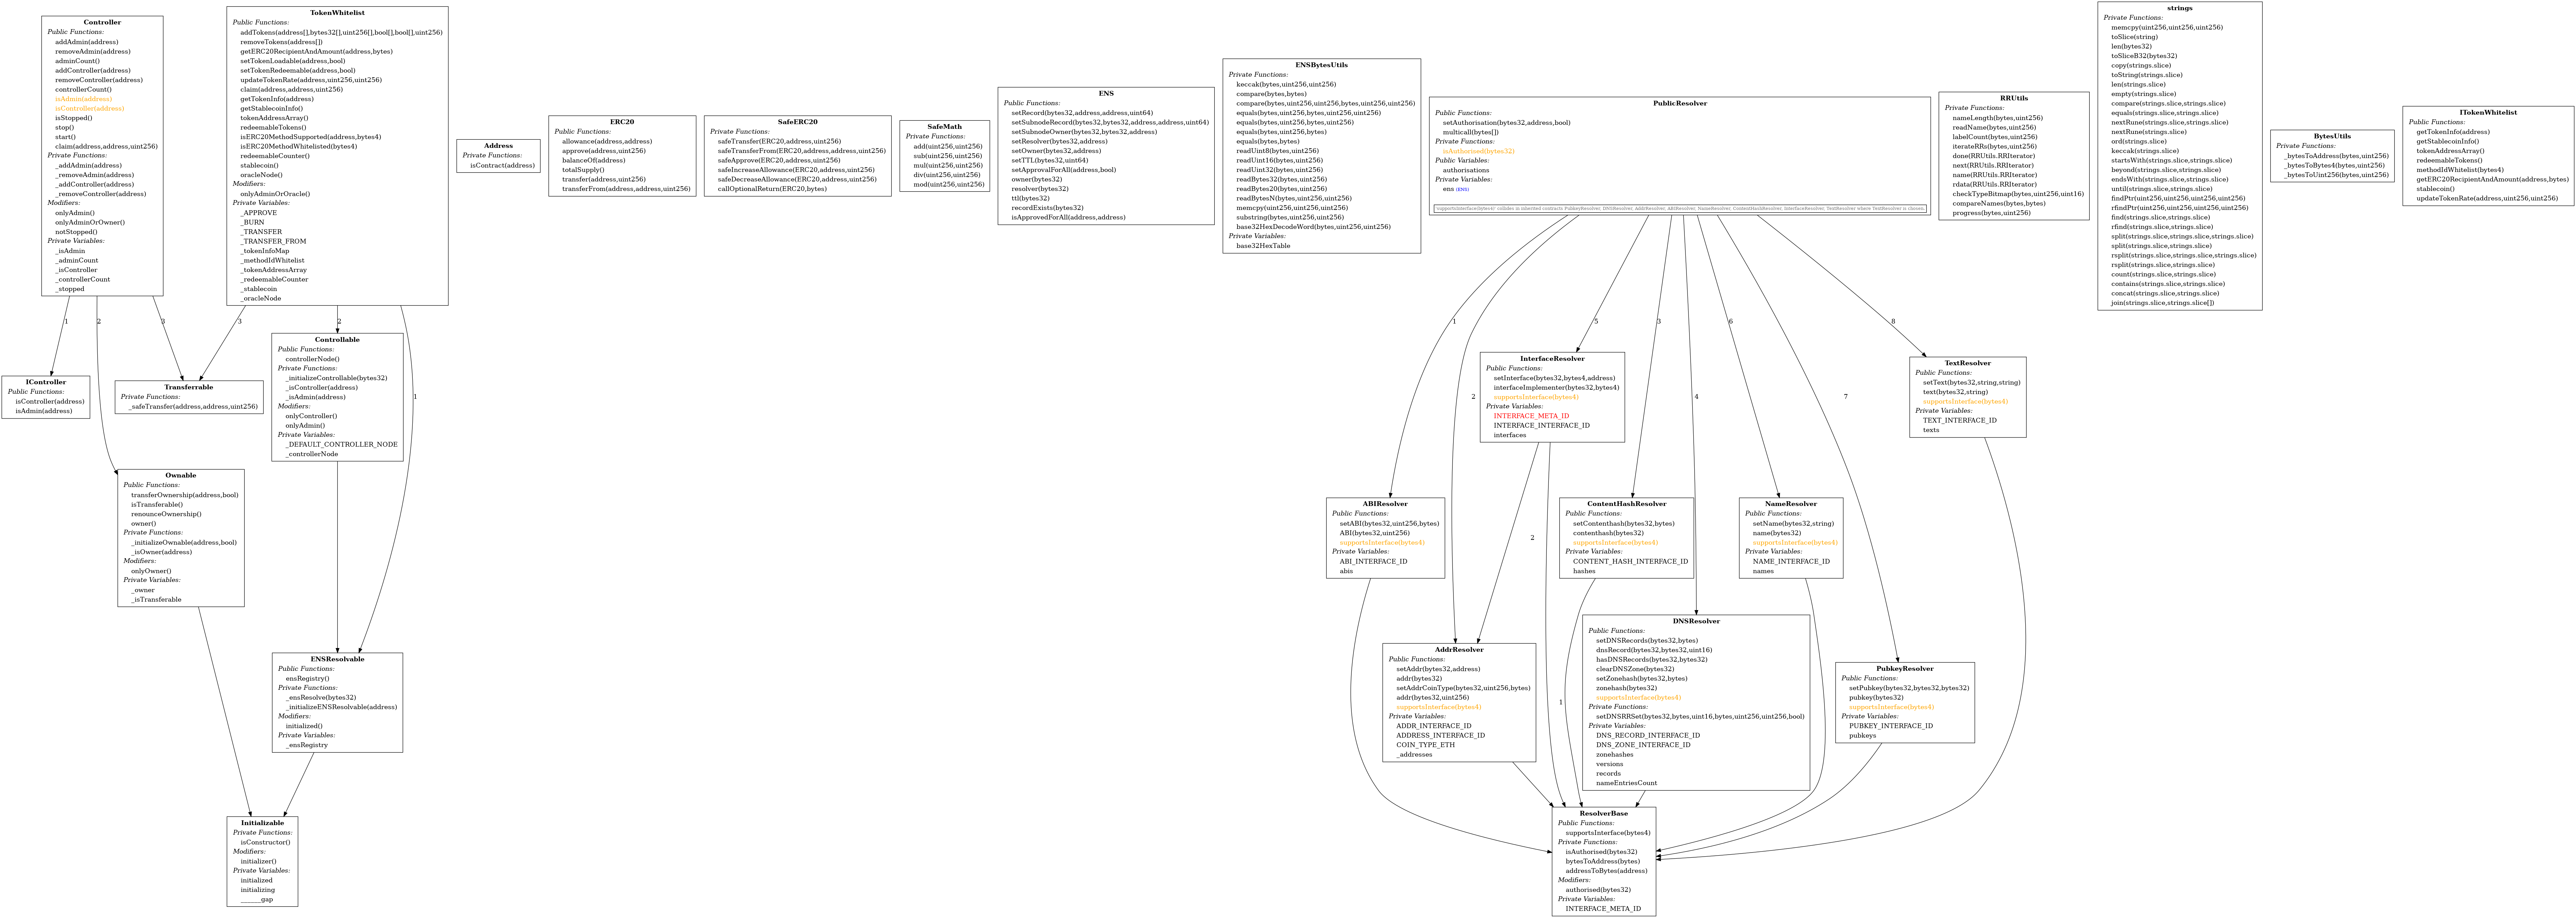The height and width of the screenshot is (918, 2576).
Task: Select the TEXT_INTERFACE_ID variable
Action: (x=1959, y=421)
